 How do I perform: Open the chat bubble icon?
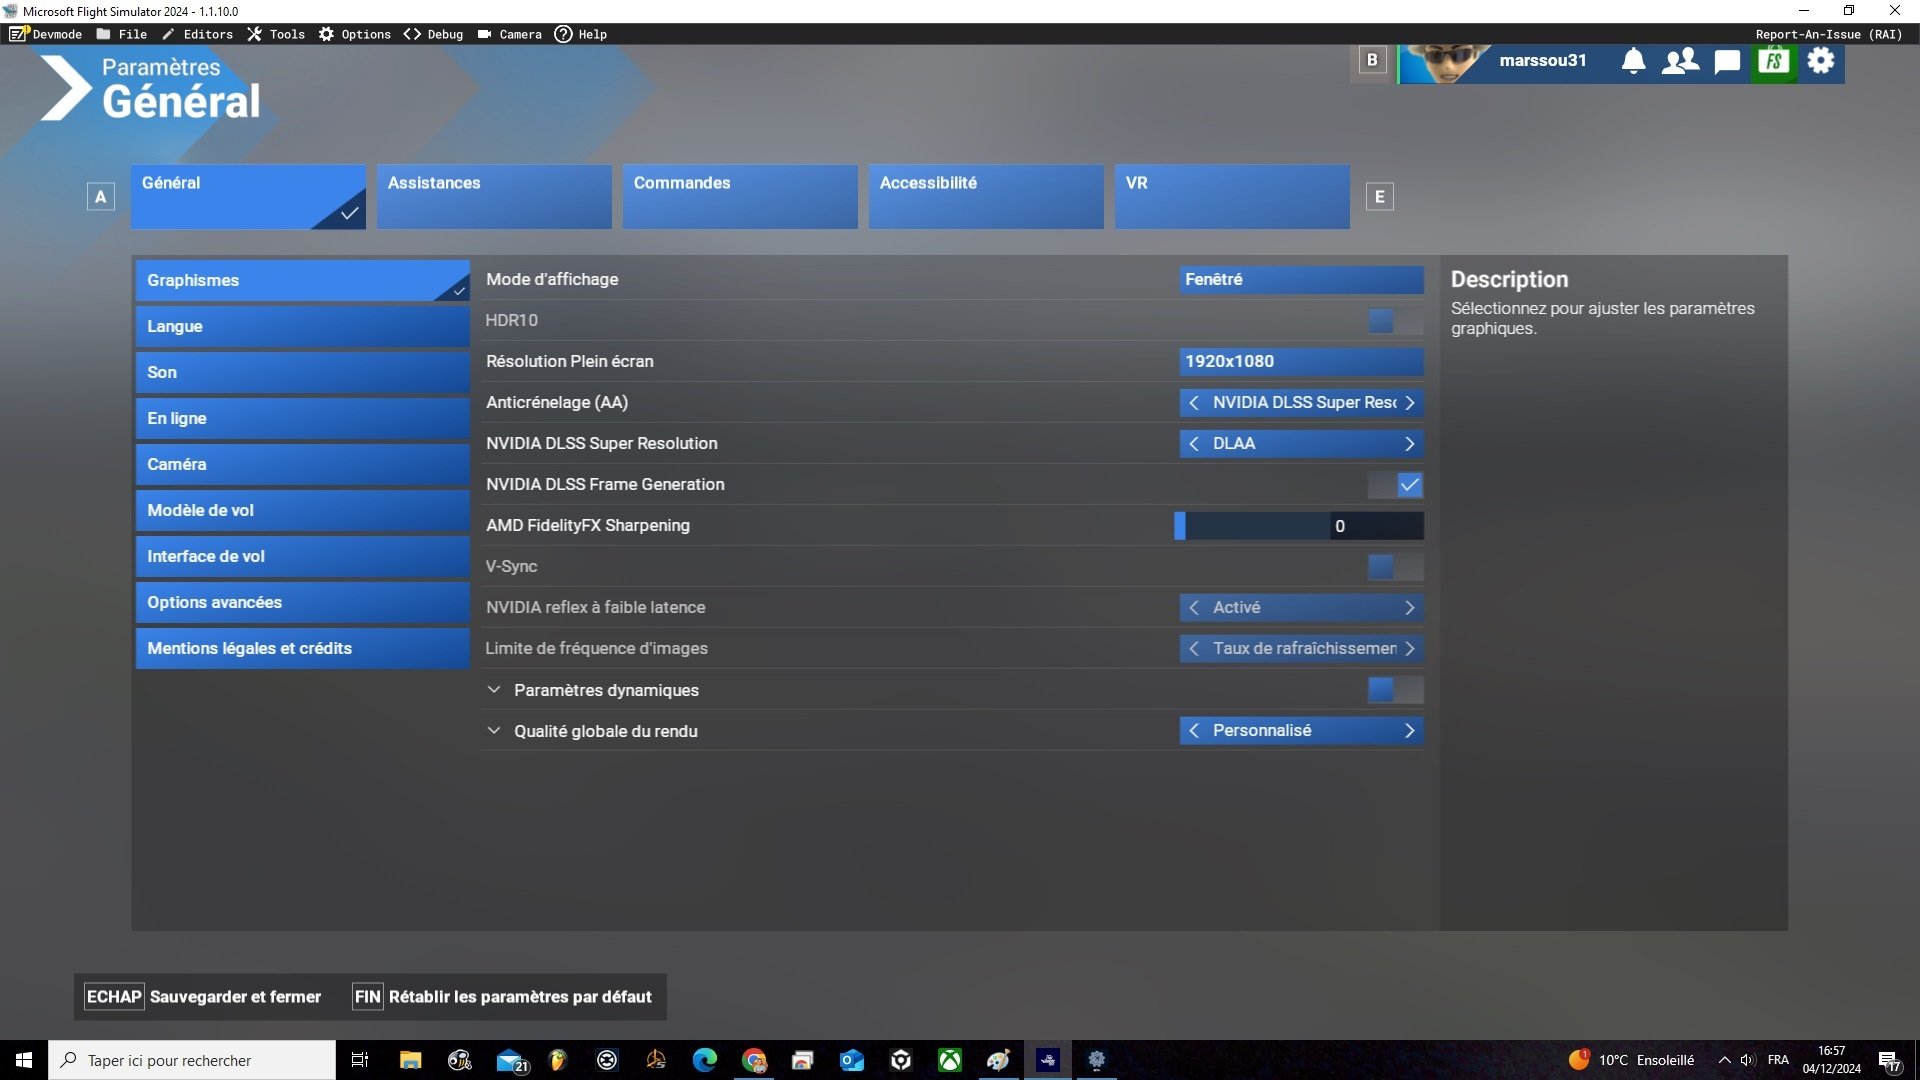pos(1727,62)
